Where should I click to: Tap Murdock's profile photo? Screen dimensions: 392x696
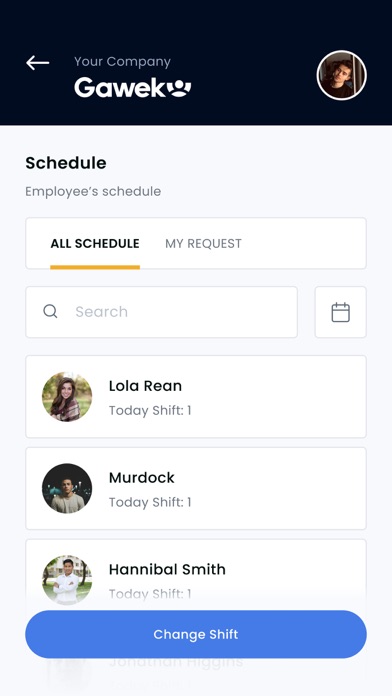(67, 488)
